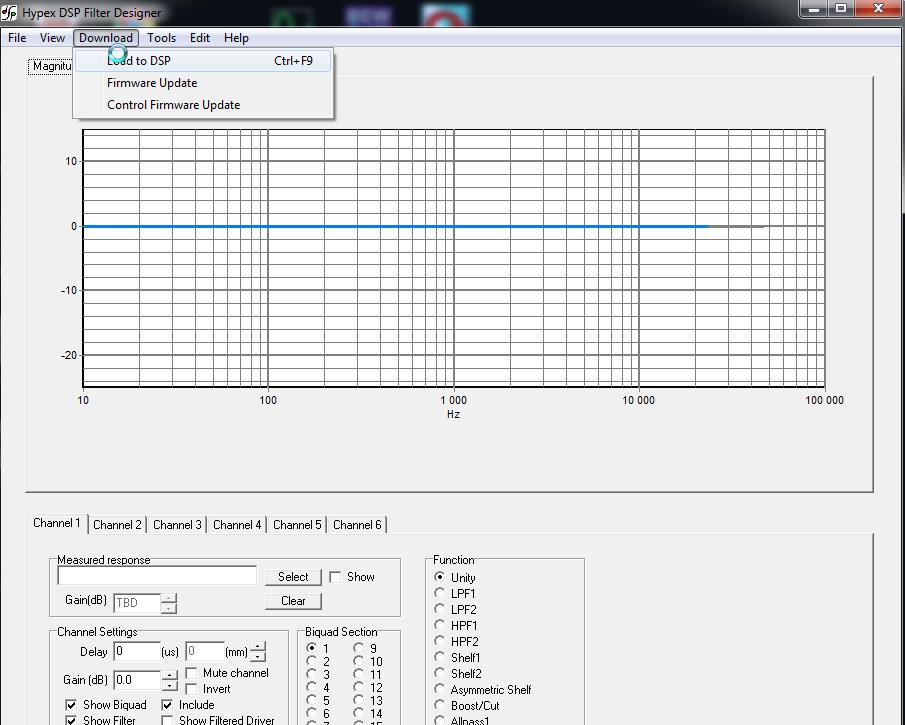Open the View menu
Image resolution: width=905 pixels, height=725 pixels.
tap(52, 38)
